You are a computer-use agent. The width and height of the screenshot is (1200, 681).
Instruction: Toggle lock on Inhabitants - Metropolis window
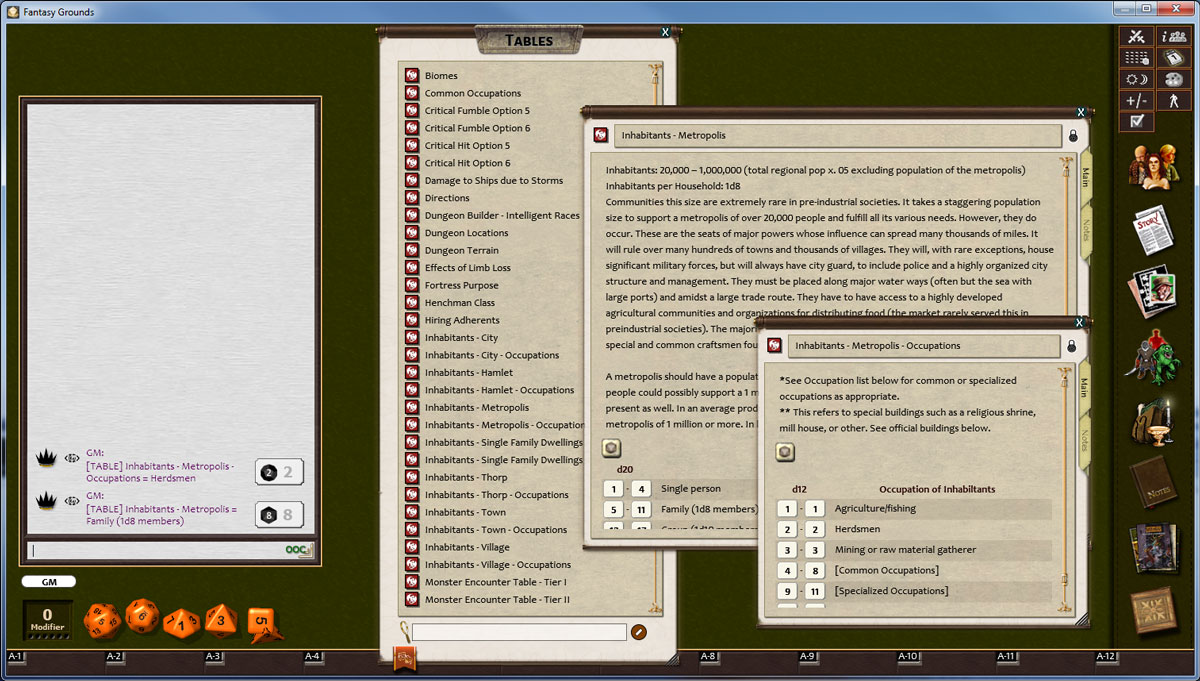pyautogui.click(x=1073, y=135)
